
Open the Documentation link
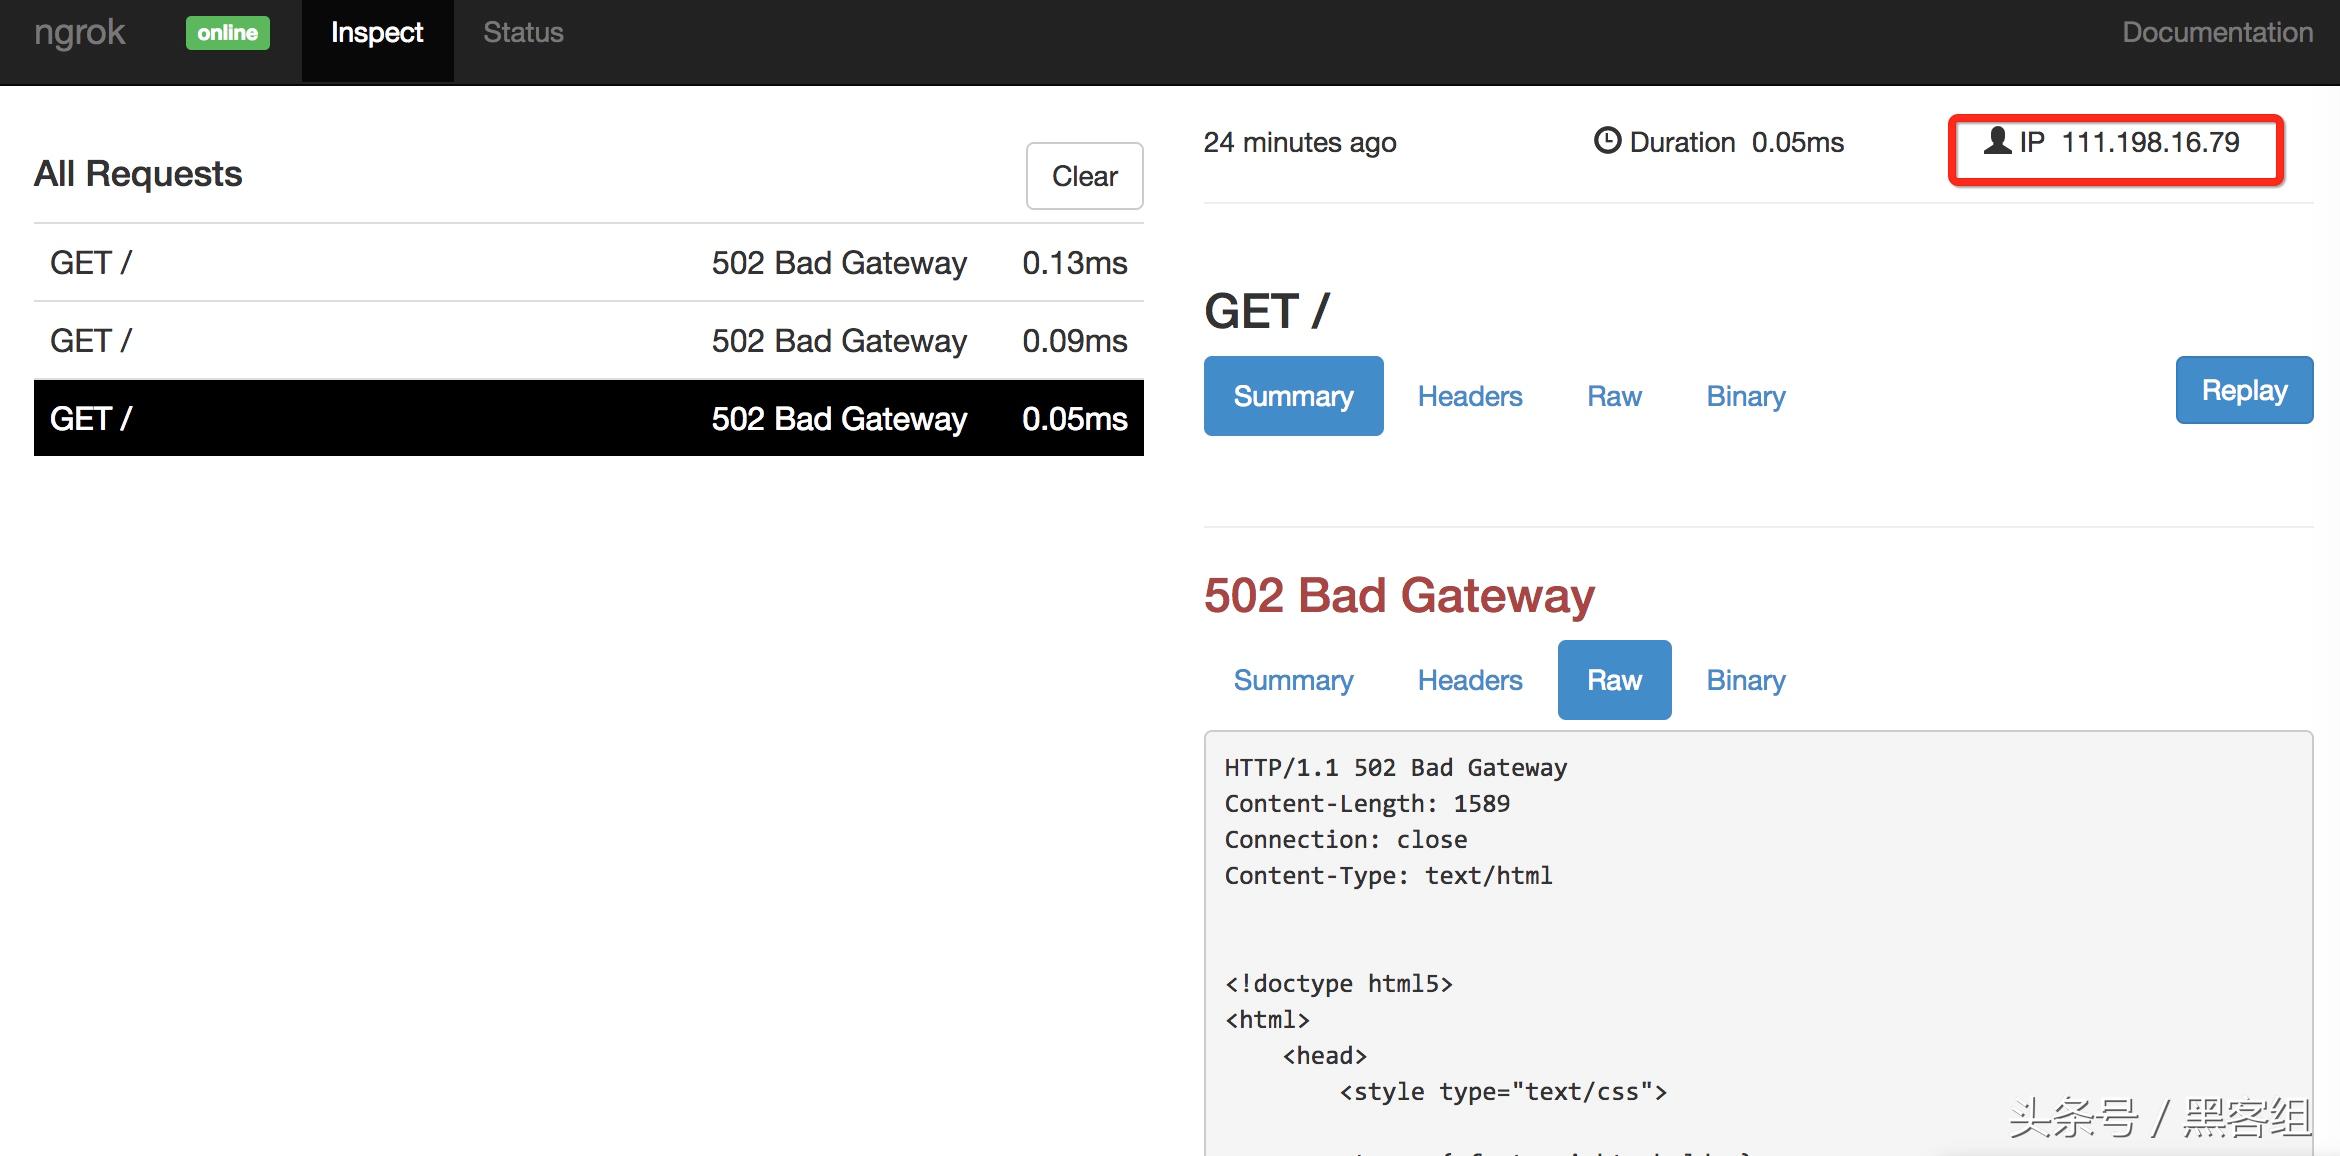point(2217,33)
